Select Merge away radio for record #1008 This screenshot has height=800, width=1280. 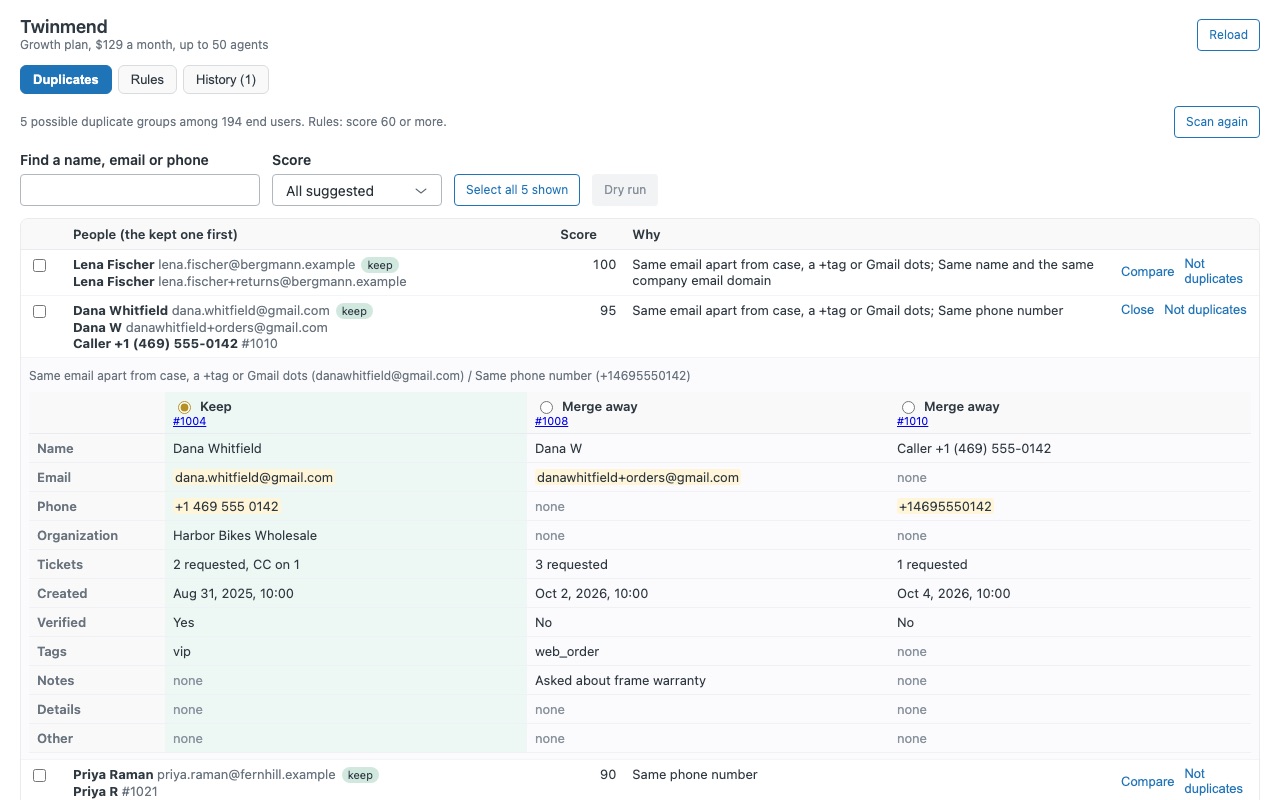click(546, 407)
